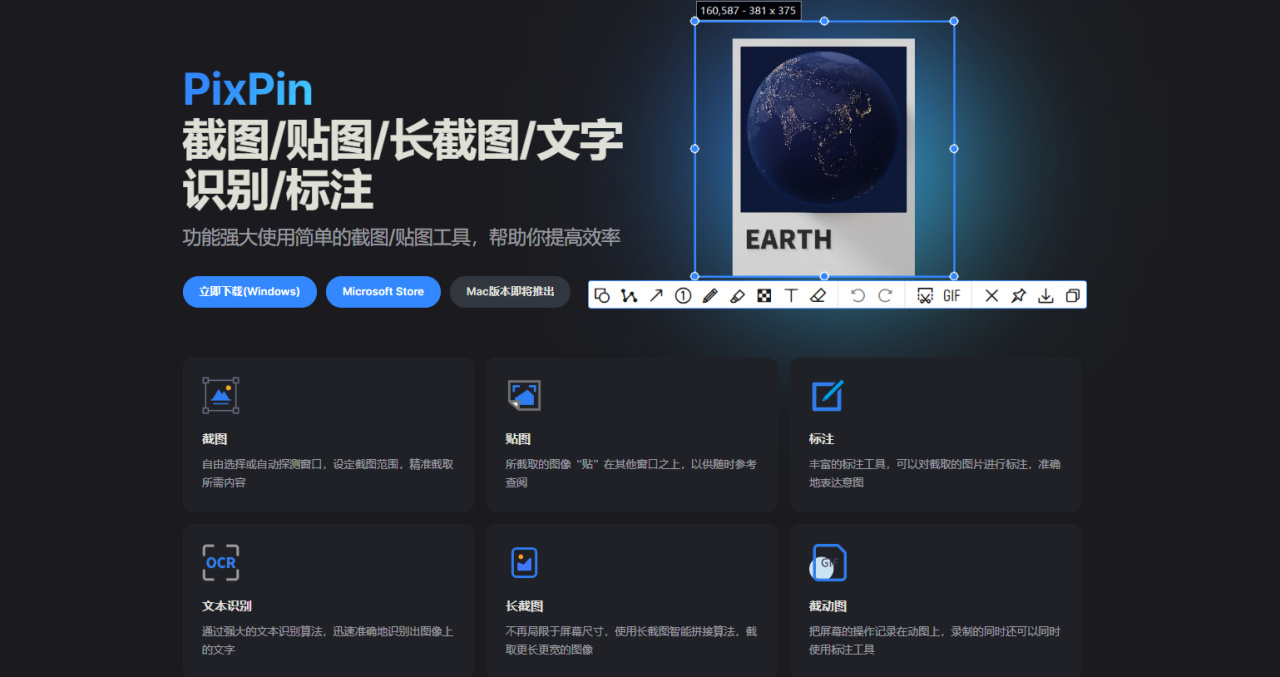1280x677 pixels.
Task: Copy screenshot to clipboard icon
Action: pyautogui.click(x=1072, y=295)
